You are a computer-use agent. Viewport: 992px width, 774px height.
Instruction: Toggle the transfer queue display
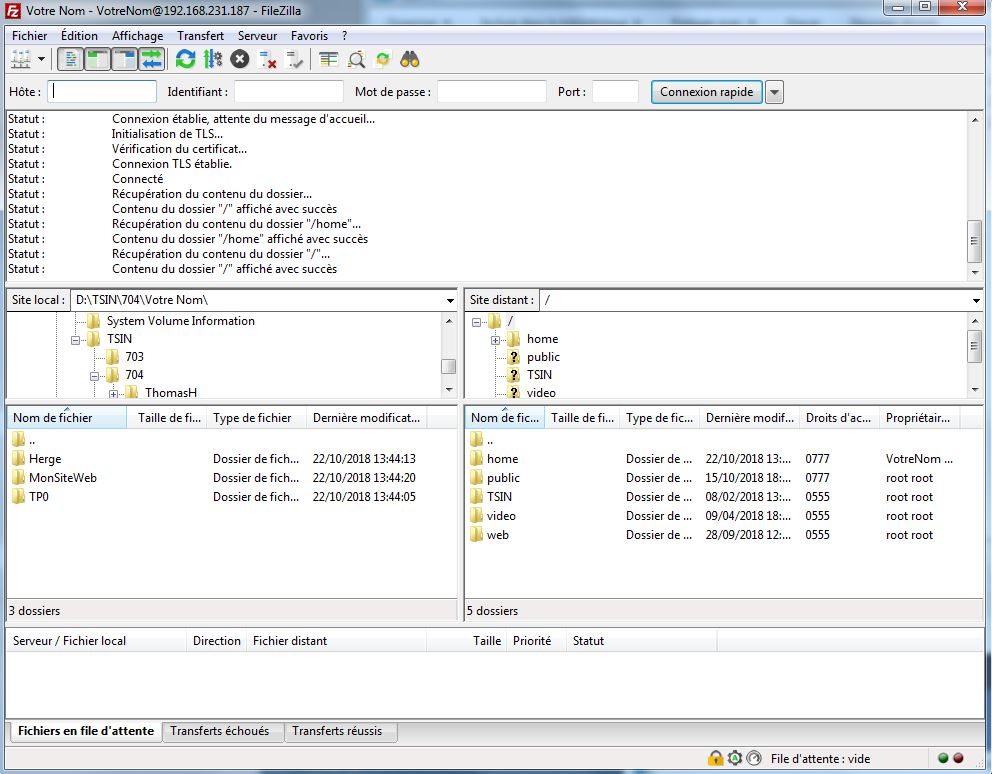coord(151,60)
